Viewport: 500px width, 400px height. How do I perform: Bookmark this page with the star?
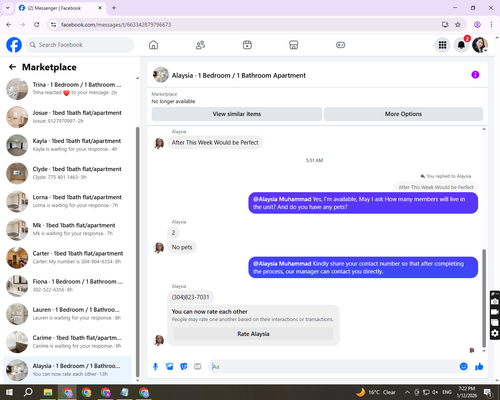tap(458, 25)
